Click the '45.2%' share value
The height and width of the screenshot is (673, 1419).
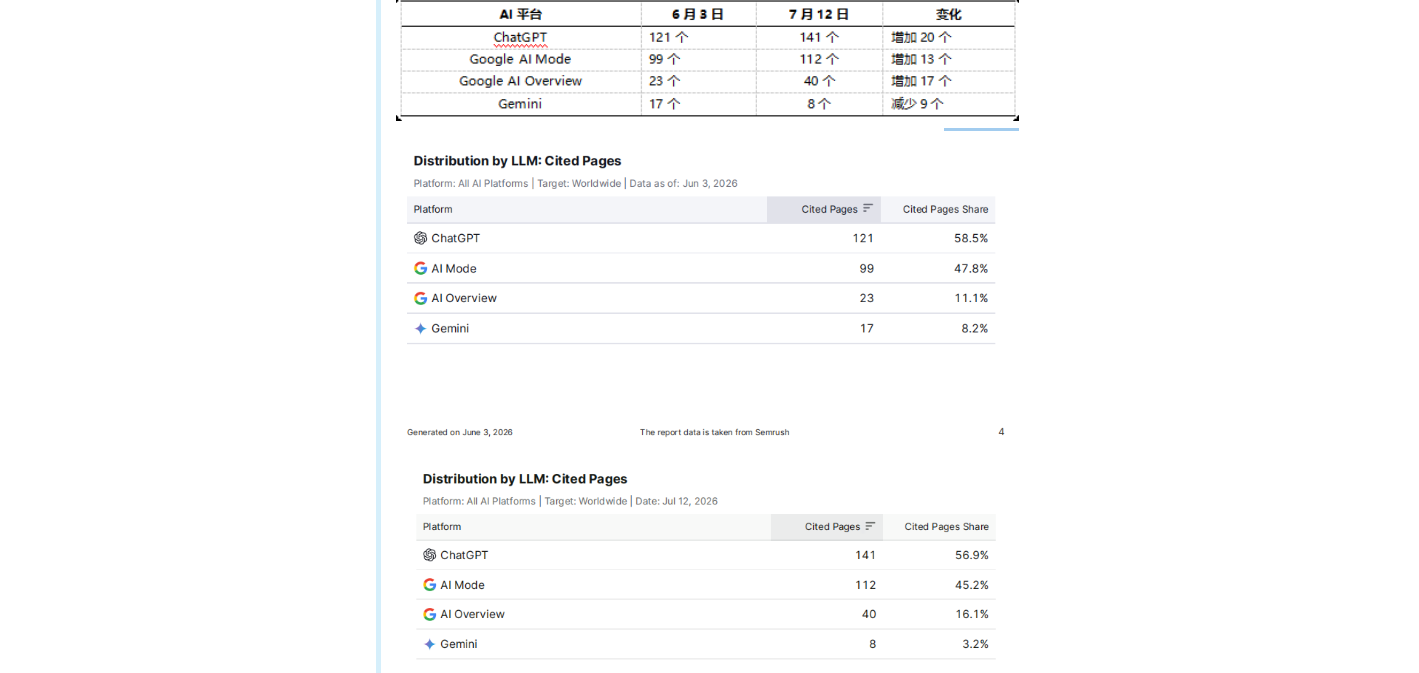(x=971, y=585)
